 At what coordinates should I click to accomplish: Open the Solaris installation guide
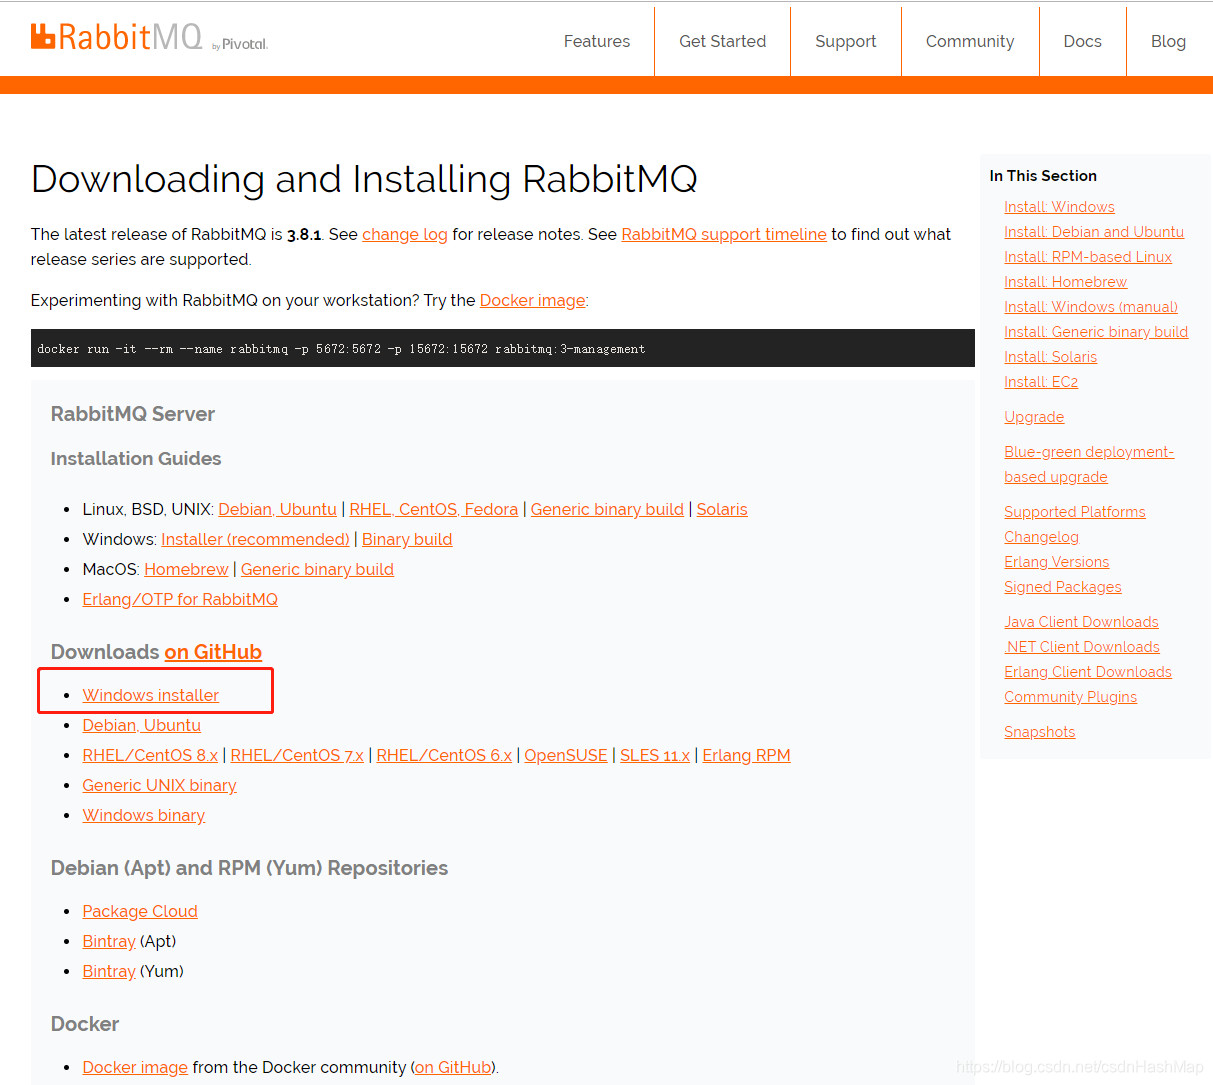click(x=722, y=509)
